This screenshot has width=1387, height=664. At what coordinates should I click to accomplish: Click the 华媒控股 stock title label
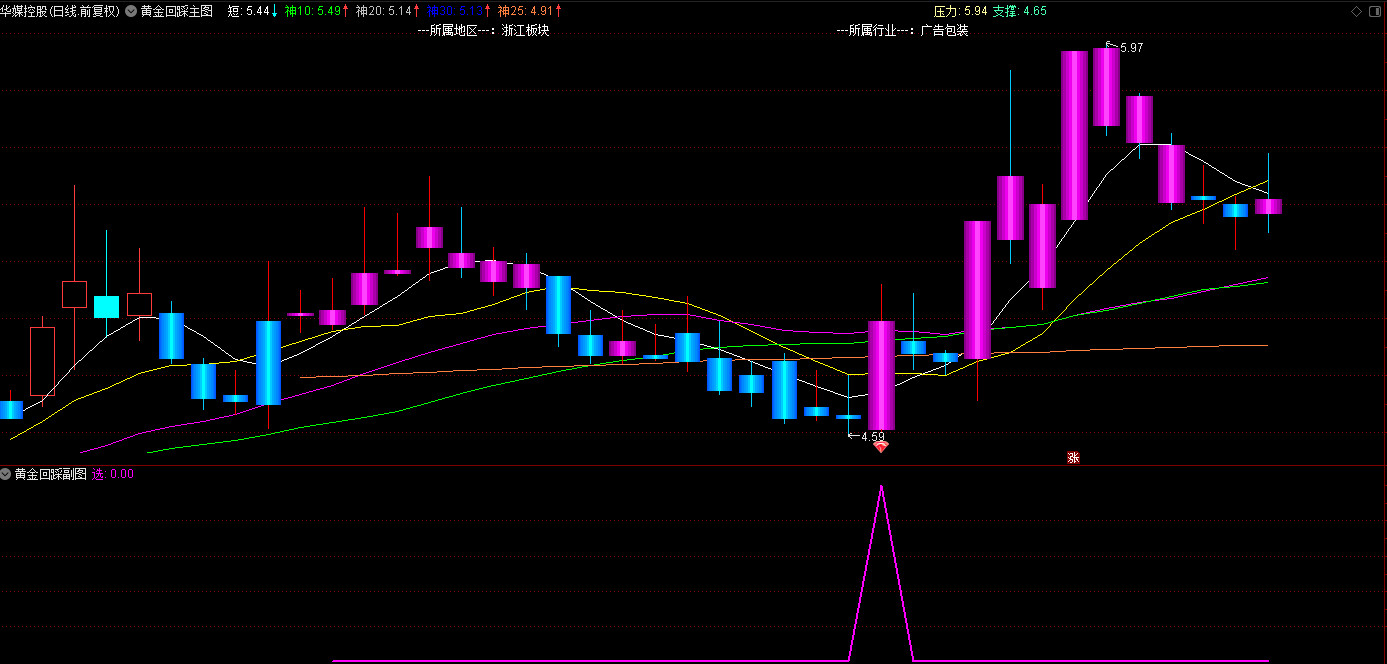pos(60,11)
